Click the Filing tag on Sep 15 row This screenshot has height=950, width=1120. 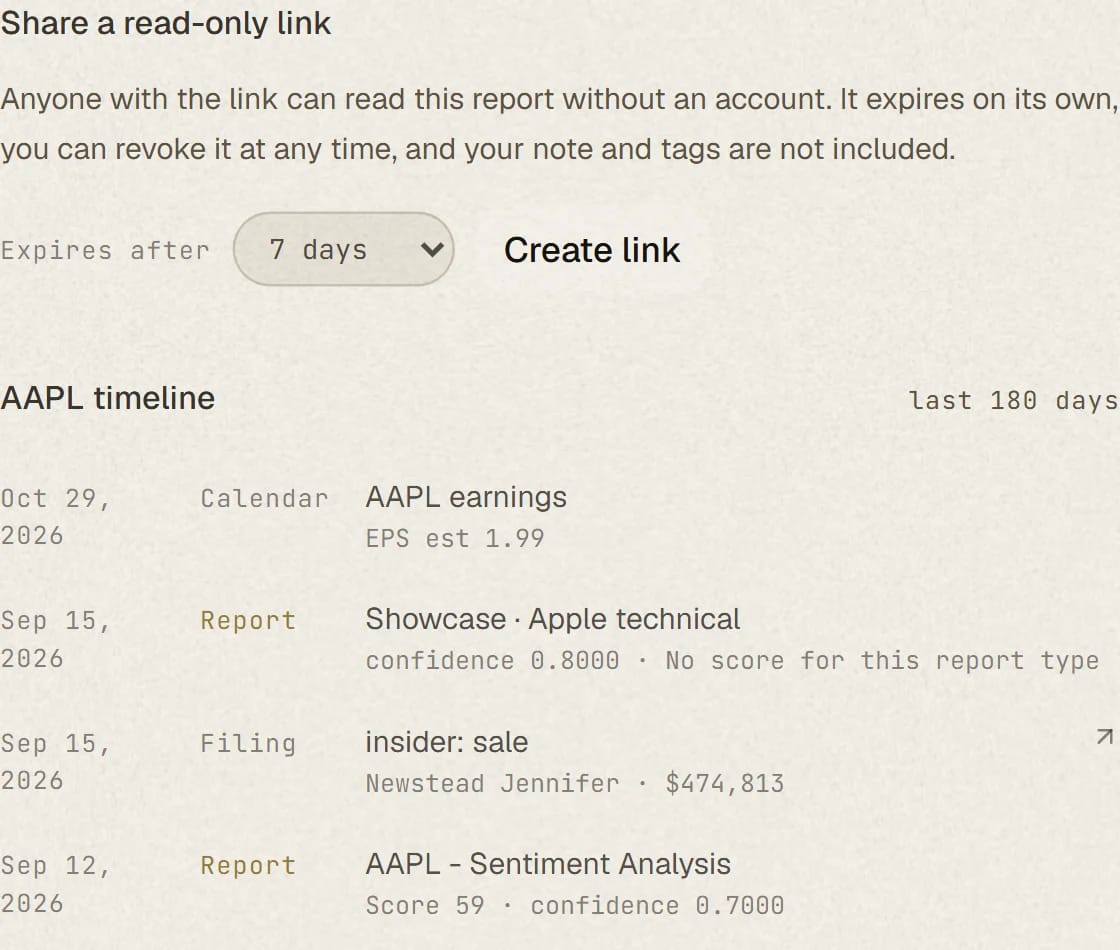pos(248,744)
